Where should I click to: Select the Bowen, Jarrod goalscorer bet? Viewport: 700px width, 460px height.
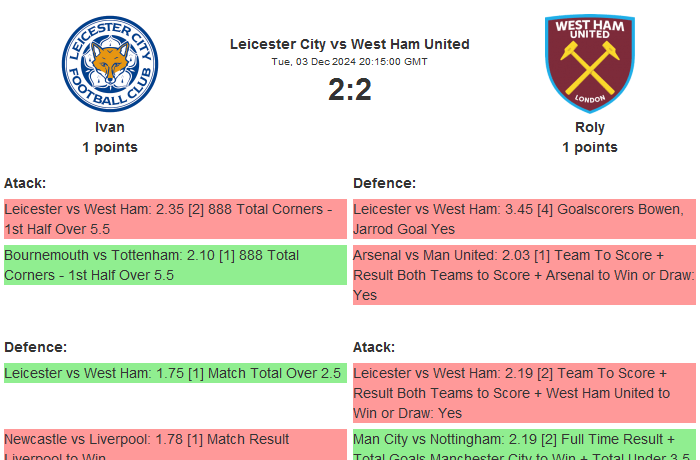[x=523, y=219]
